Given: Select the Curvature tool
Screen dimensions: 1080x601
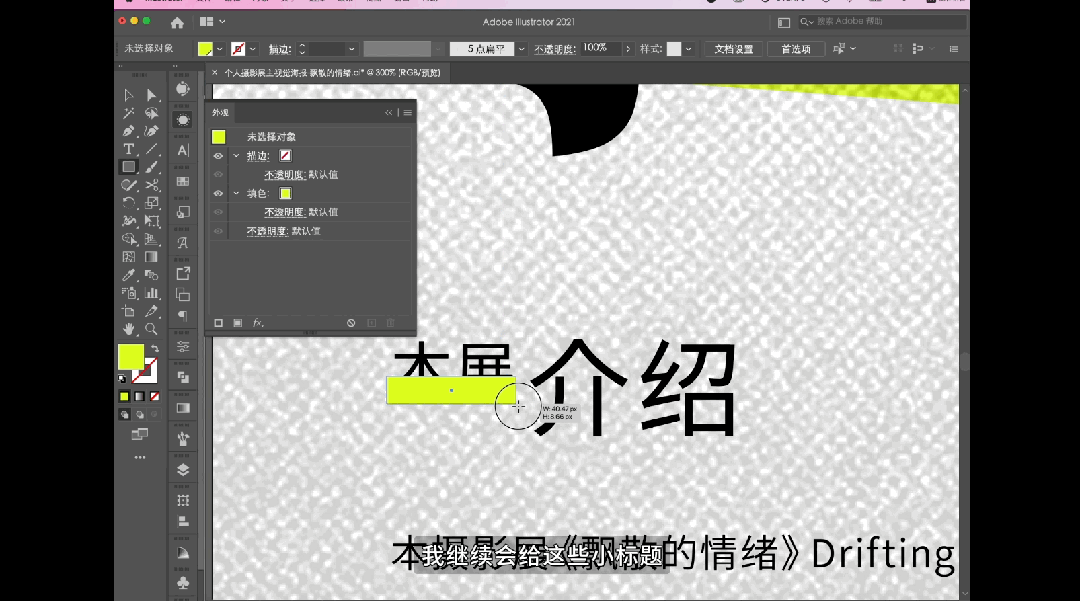Looking at the screenshot, I should [152, 131].
